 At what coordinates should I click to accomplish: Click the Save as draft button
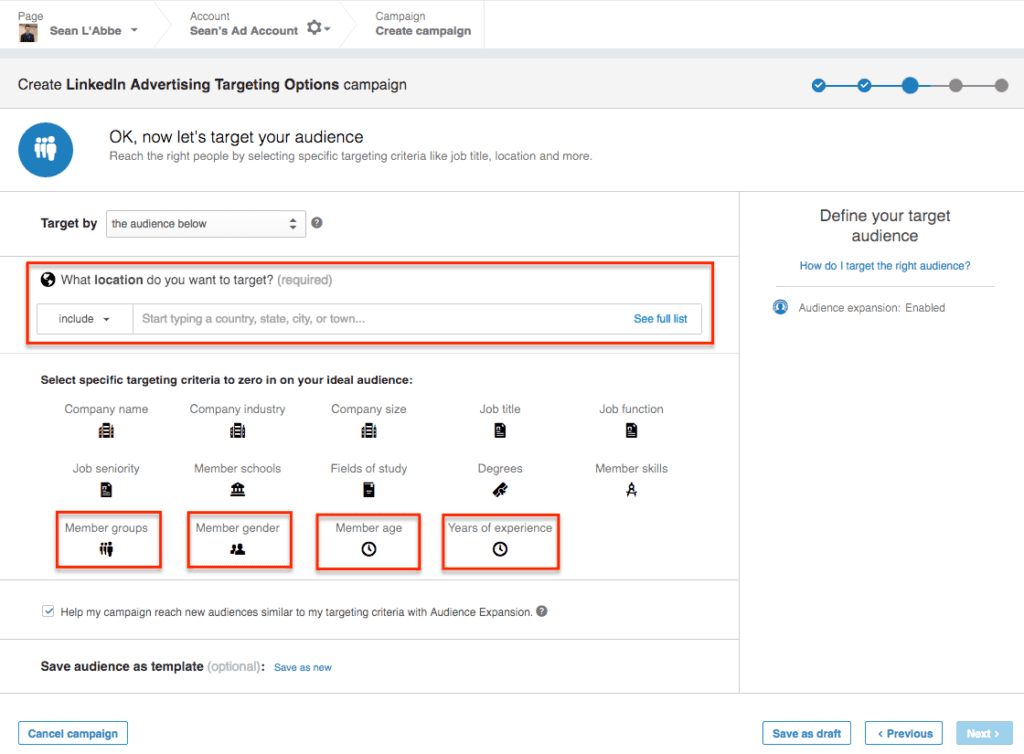click(x=806, y=732)
